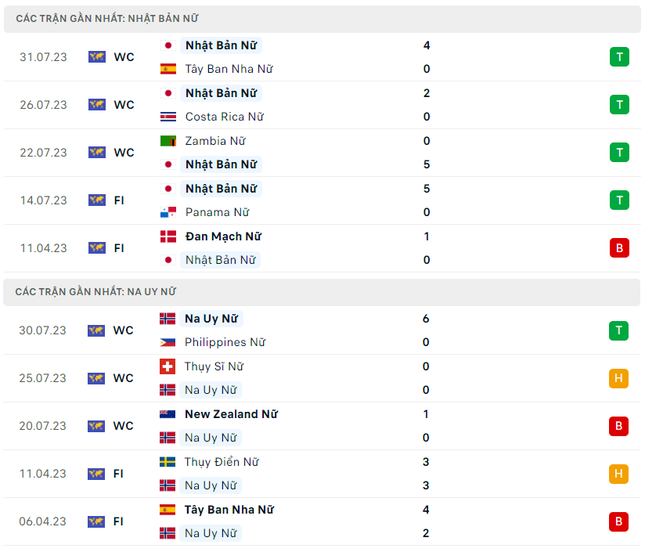Click the WC competition icon on 26.07.23 row
The width and height of the screenshot is (645, 552).
(x=97, y=104)
